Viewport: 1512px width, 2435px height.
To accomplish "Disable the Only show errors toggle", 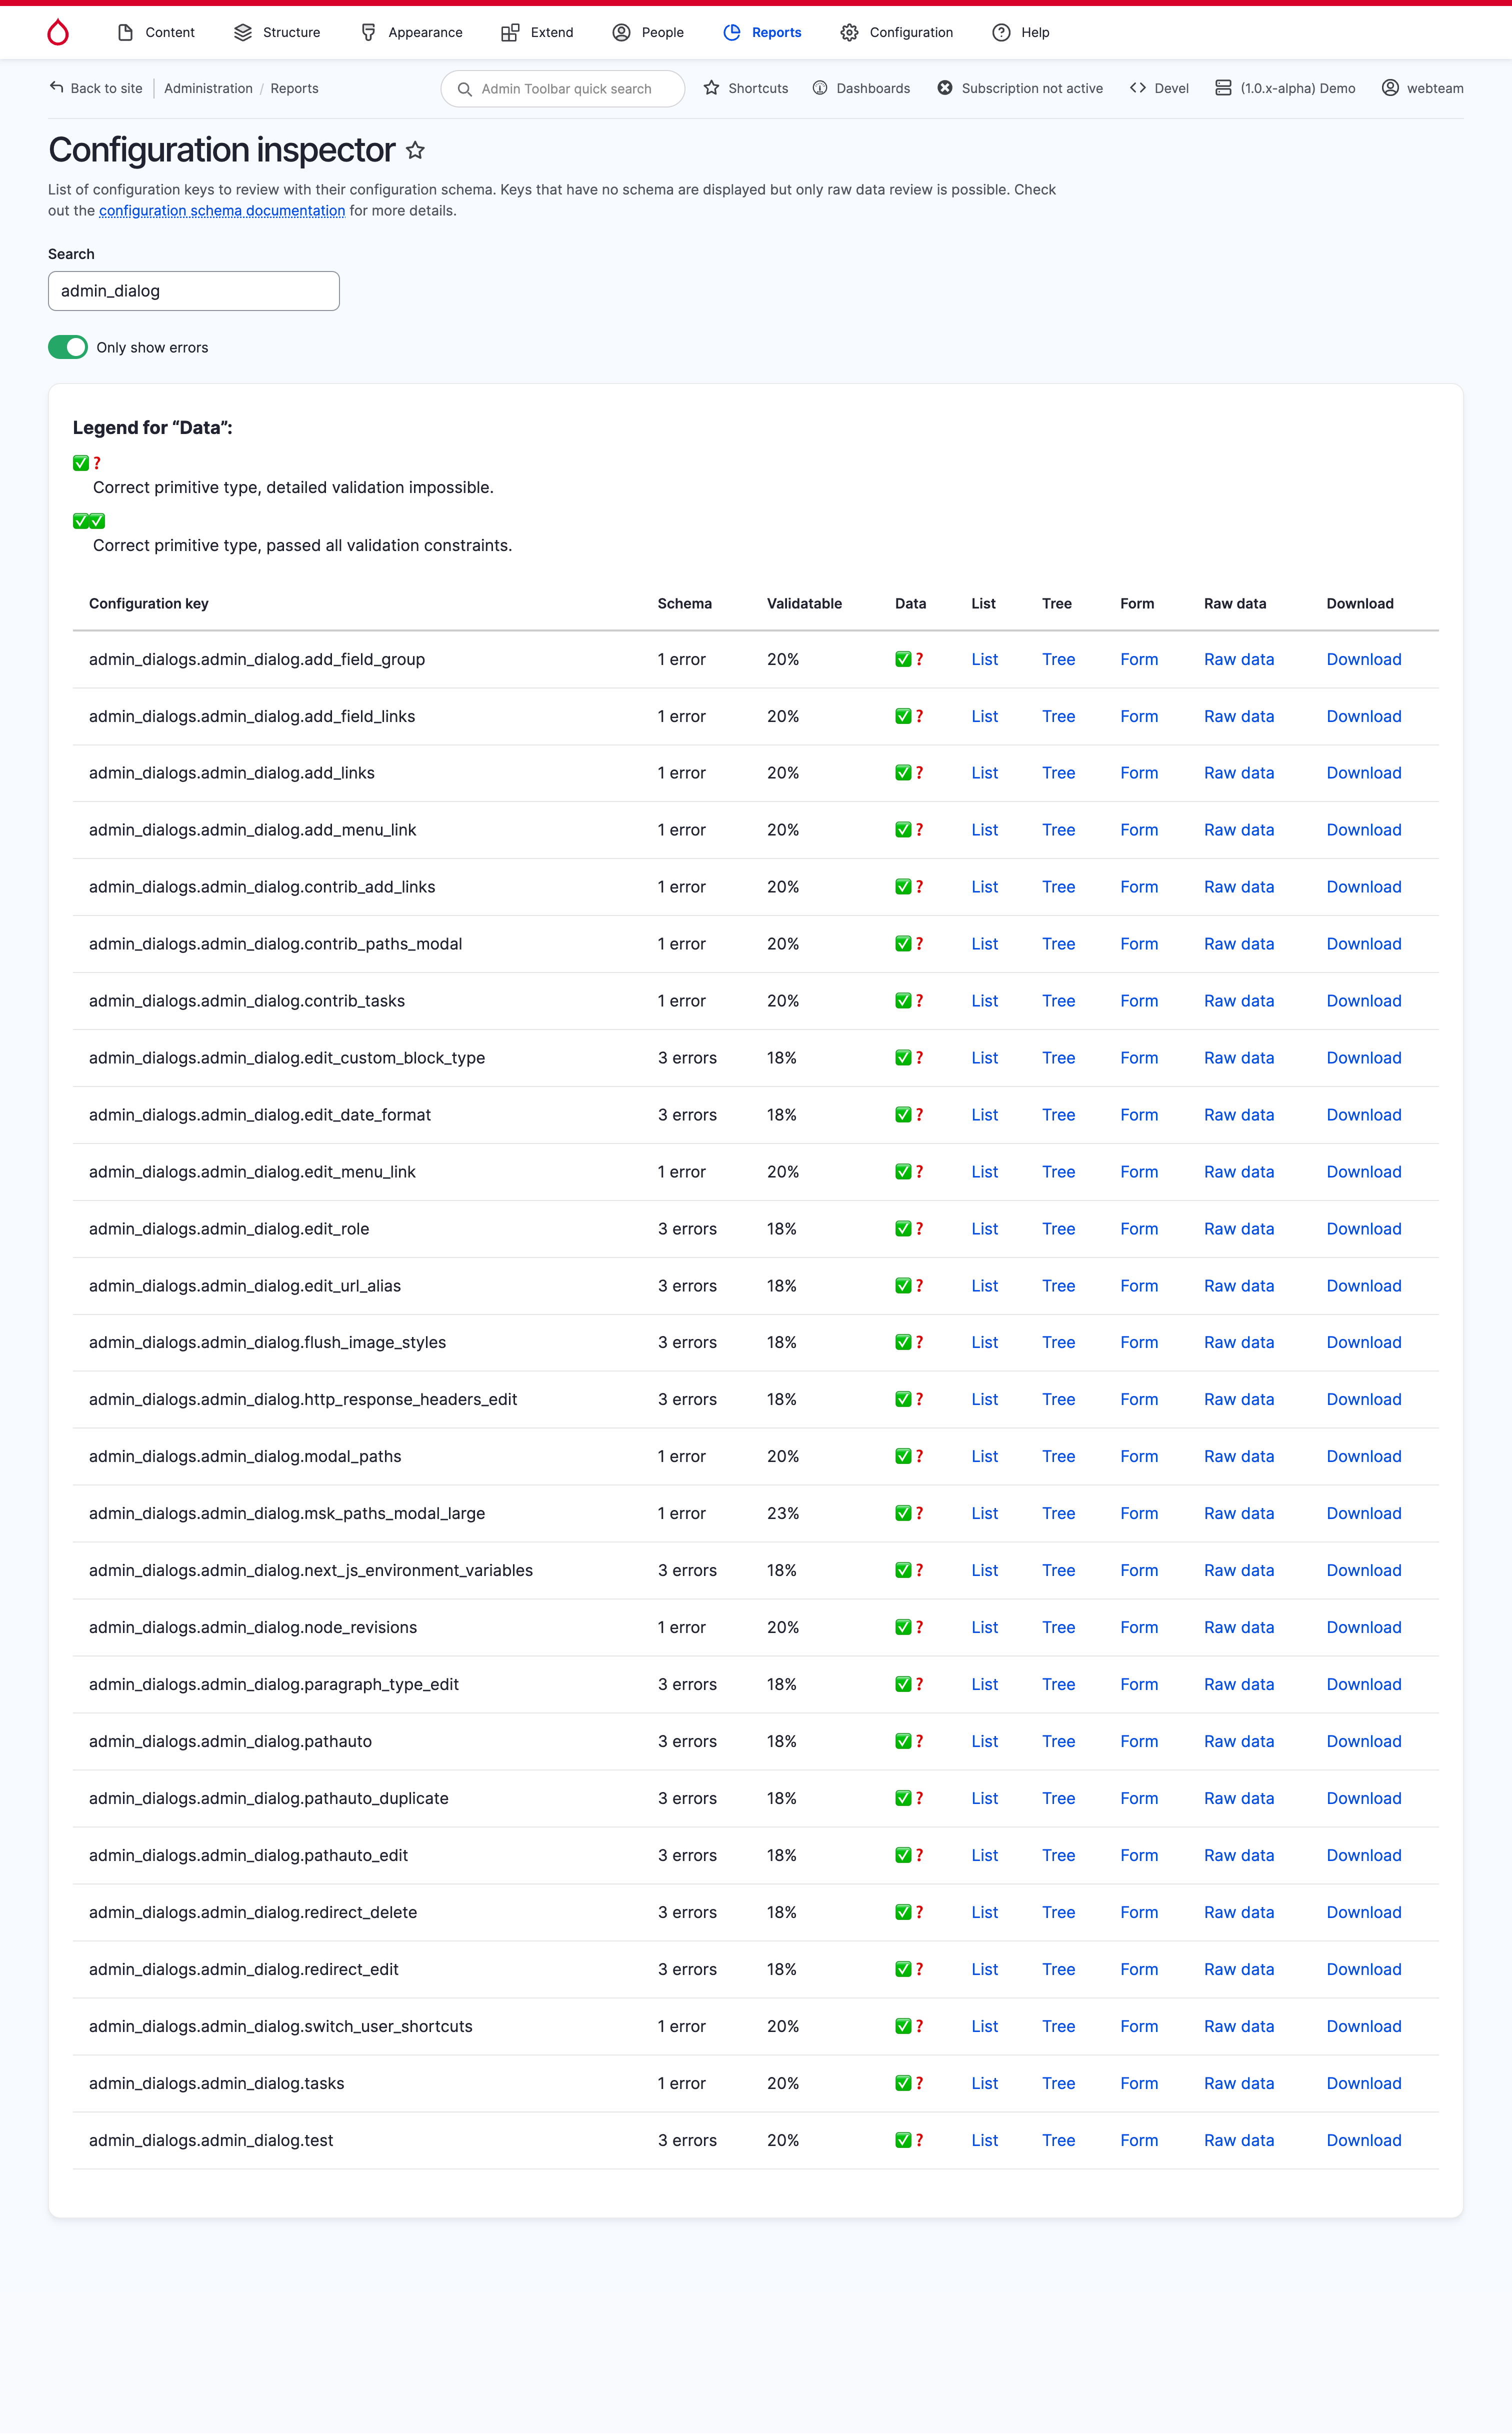I will (x=68, y=347).
